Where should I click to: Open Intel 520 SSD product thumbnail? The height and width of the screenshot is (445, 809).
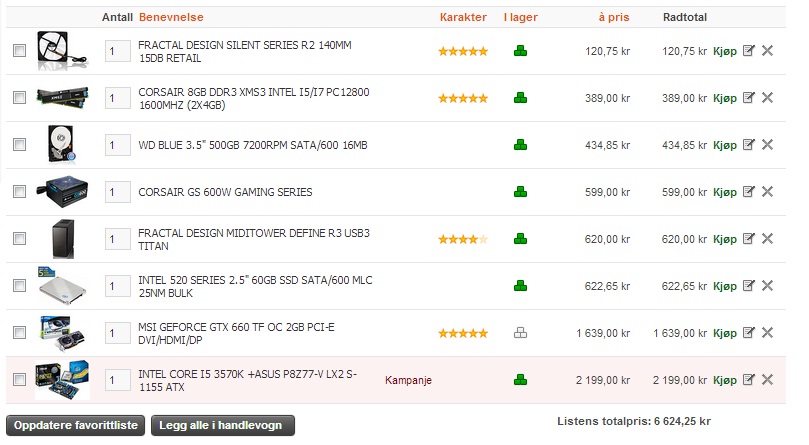(x=62, y=285)
